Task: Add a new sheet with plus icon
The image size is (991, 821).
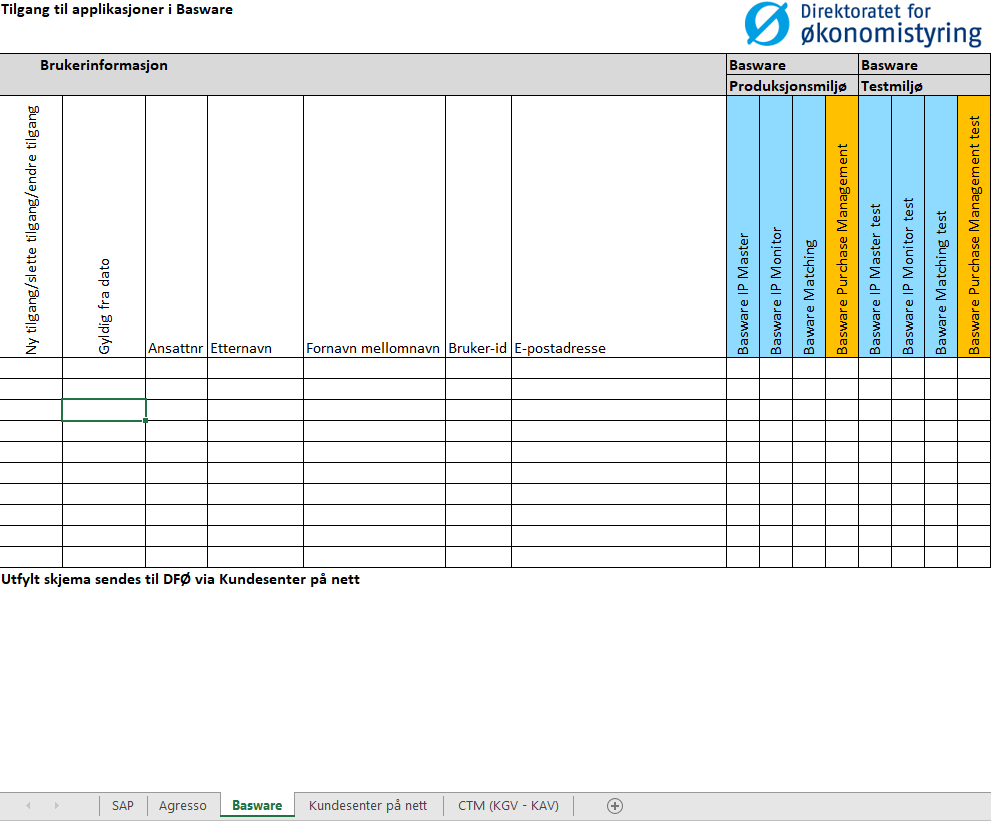Action: pyautogui.click(x=615, y=806)
